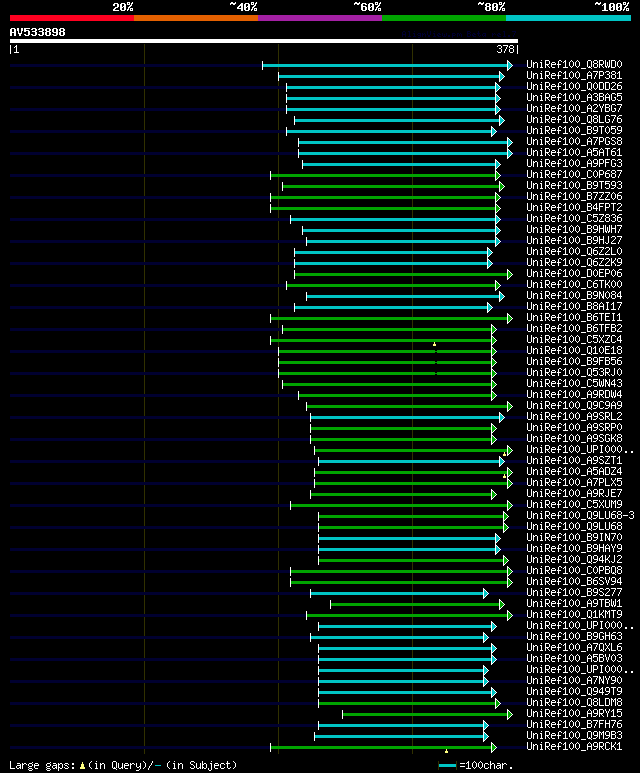Select the UniRef100_B9FB56 label
This screenshot has height=773, width=640.
point(574,362)
